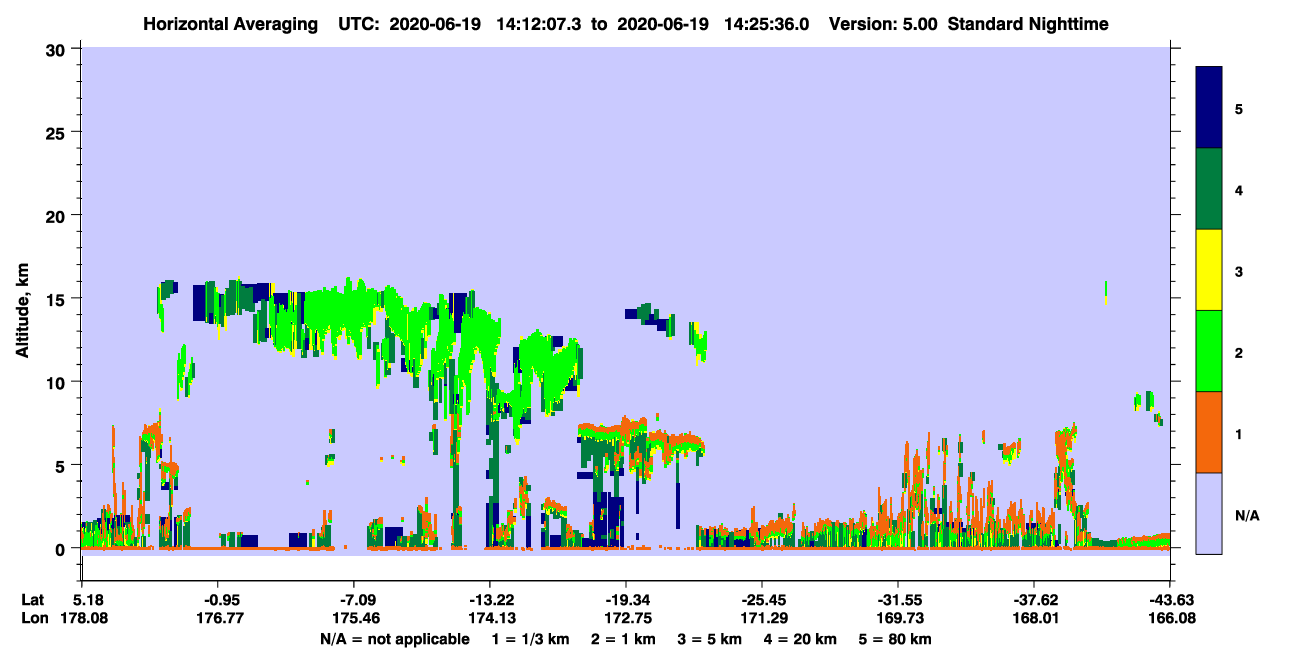This screenshot has height=667, width=1300.
Task: Click the 'Lon' row label
Action: click(33, 619)
